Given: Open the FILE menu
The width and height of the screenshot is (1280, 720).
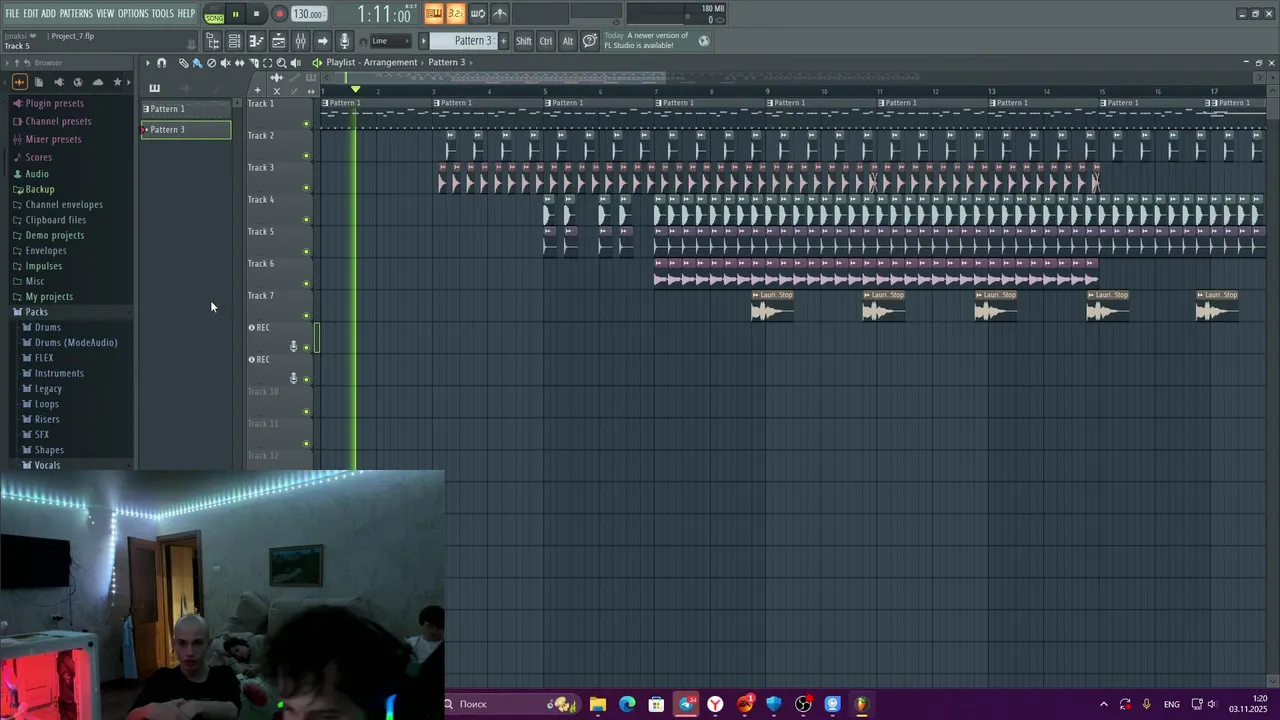Looking at the screenshot, I should (12, 14).
